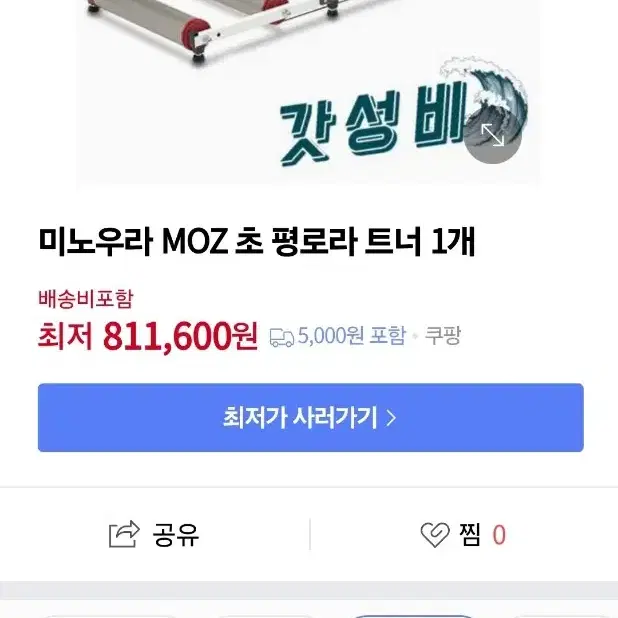Open product title 미노우라 MOZ 초 평로라

pyautogui.click(x=257, y=241)
